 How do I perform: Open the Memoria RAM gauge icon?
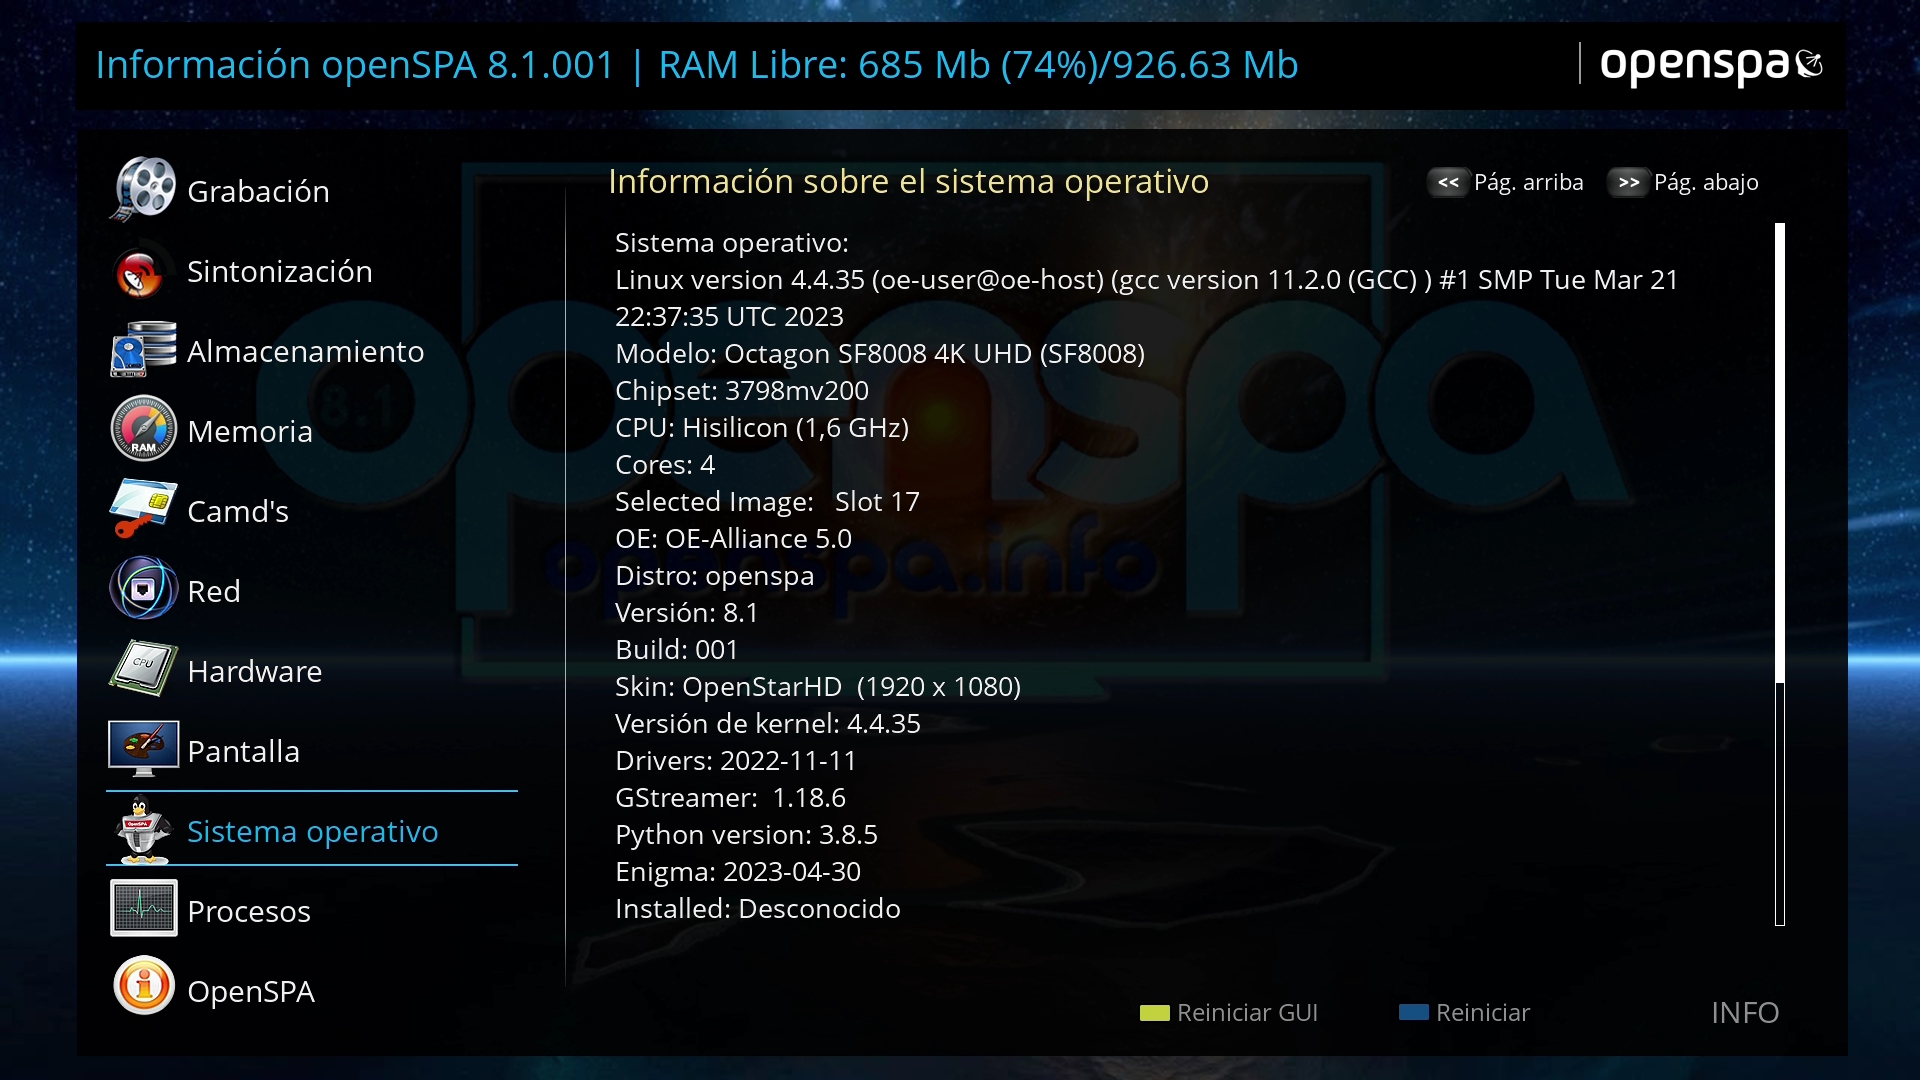point(143,430)
